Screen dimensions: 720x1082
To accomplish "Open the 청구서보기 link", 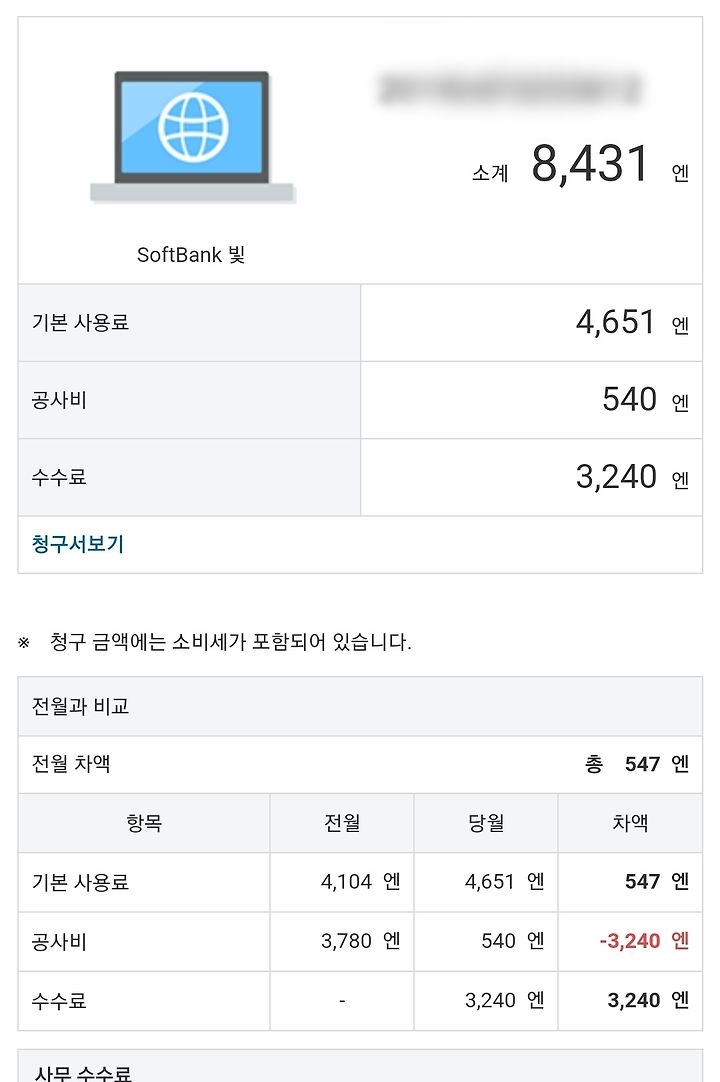I will click(x=78, y=544).
